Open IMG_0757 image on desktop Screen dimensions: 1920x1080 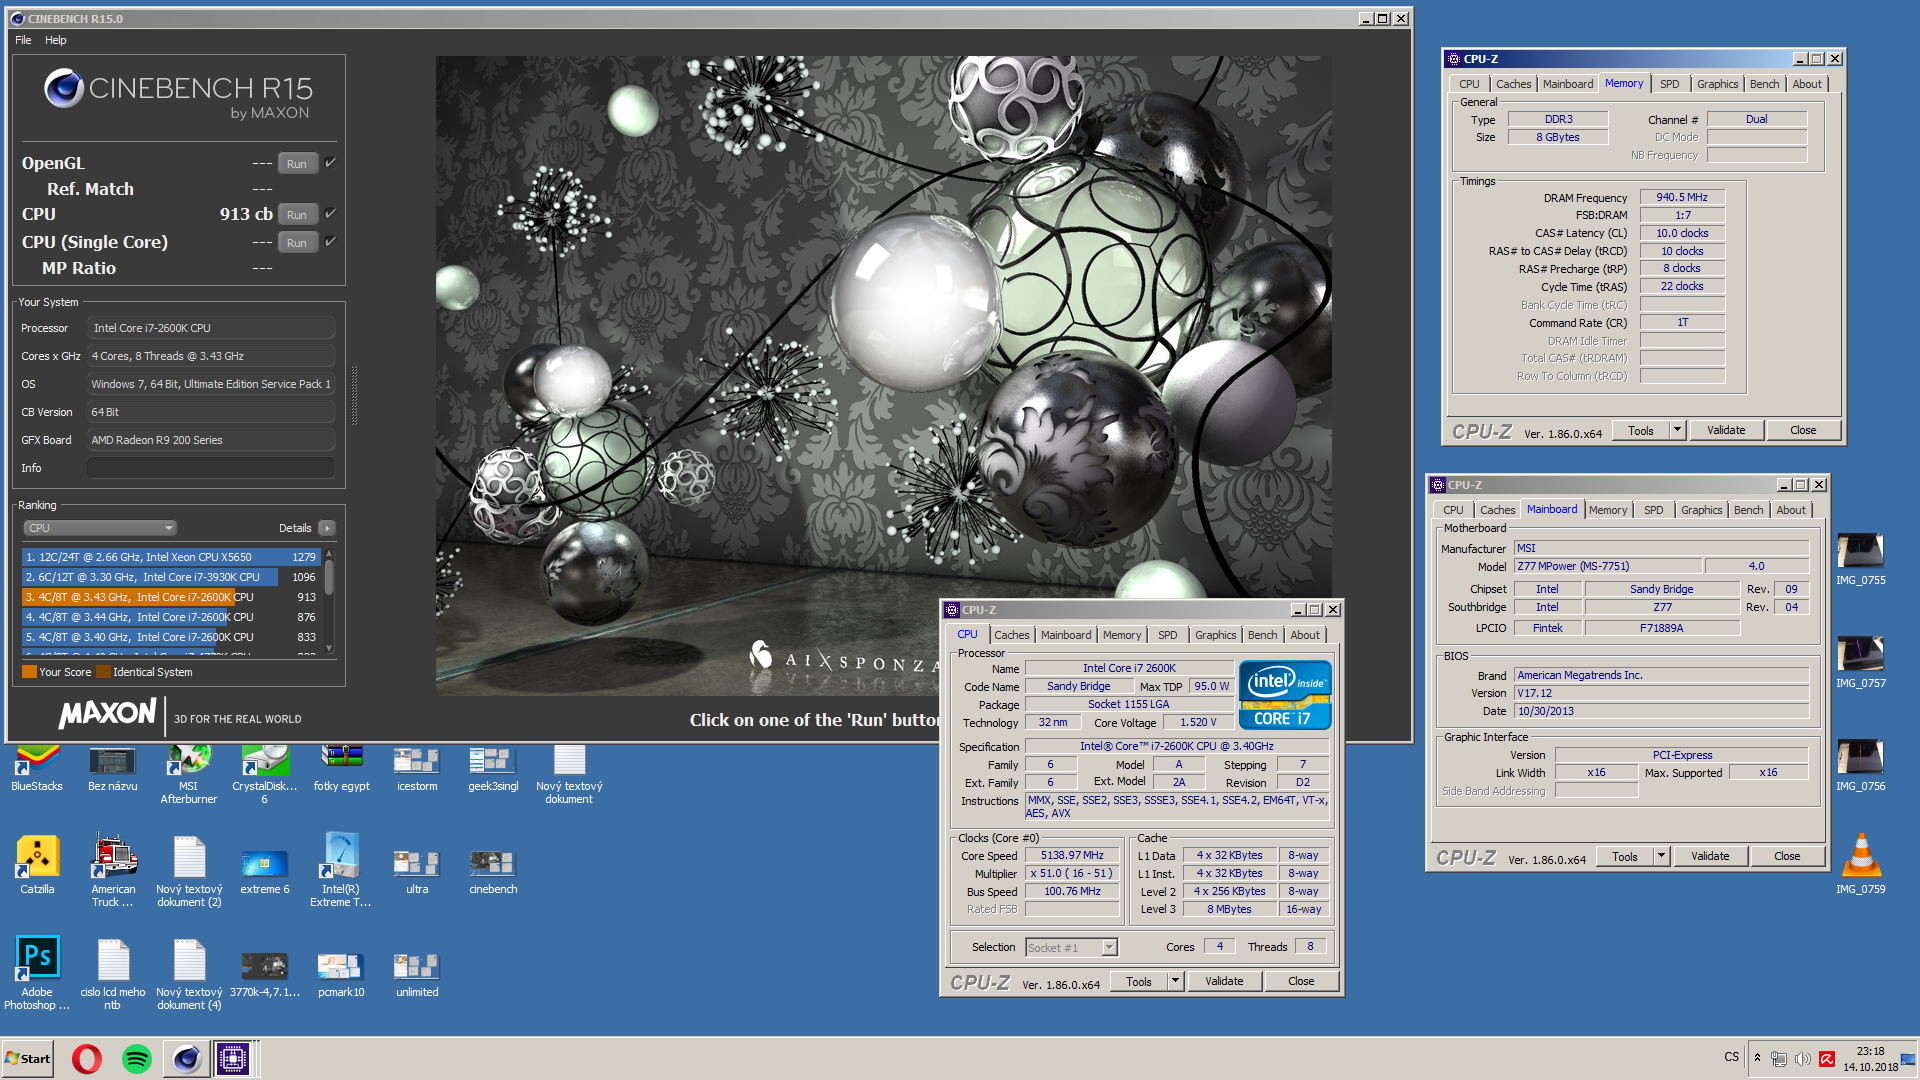1860,663
